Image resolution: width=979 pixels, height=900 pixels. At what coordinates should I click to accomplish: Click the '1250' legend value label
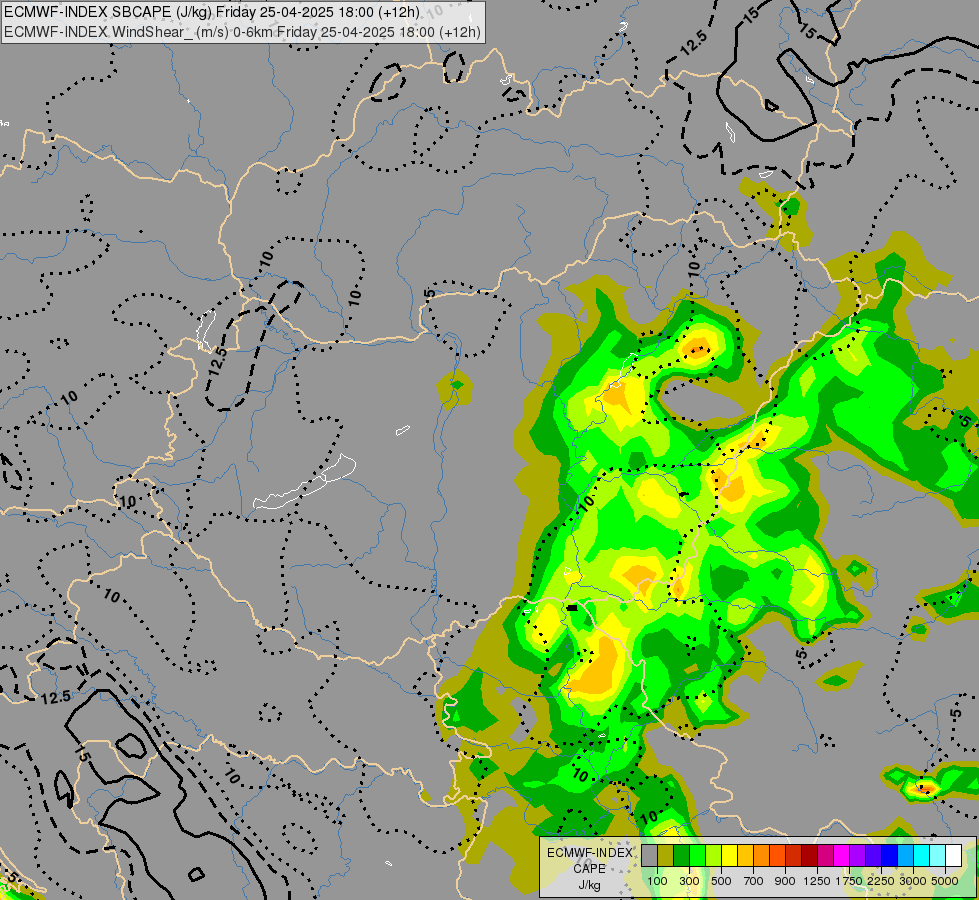(x=817, y=881)
